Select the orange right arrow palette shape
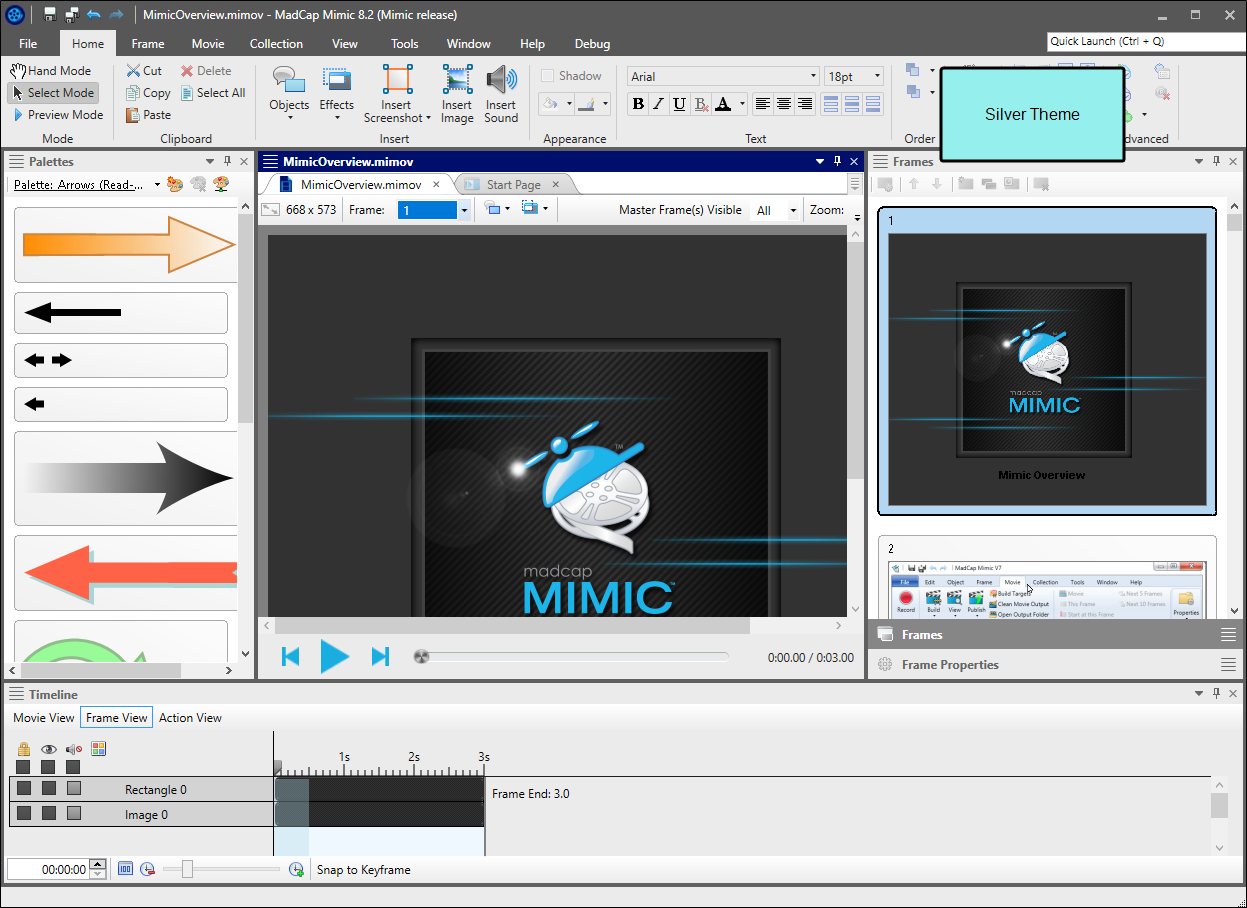Screen dimensions: 1247x908 tap(128, 244)
